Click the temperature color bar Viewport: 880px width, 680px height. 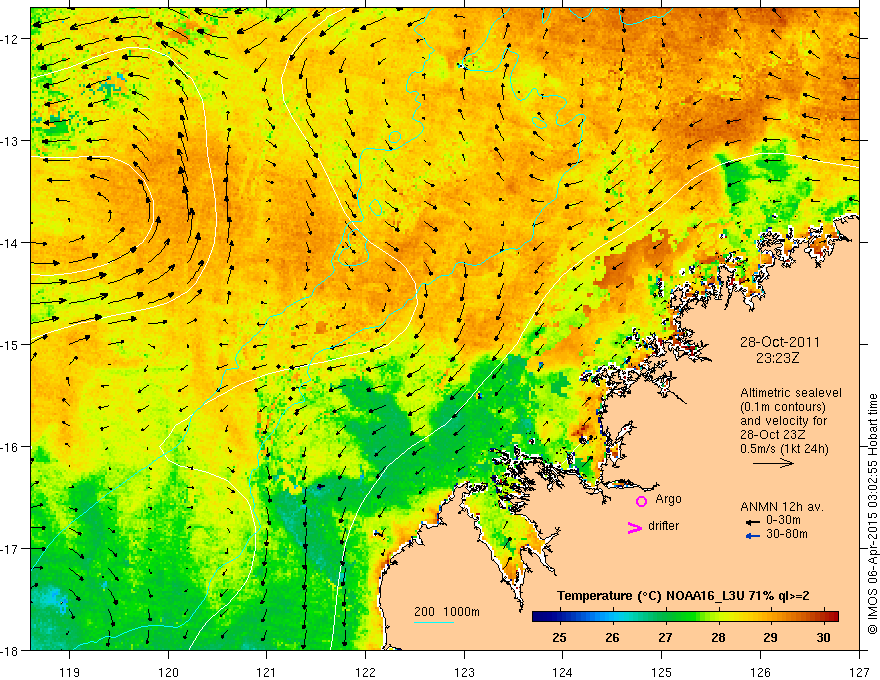pyautogui.click(x=685, y=617)
